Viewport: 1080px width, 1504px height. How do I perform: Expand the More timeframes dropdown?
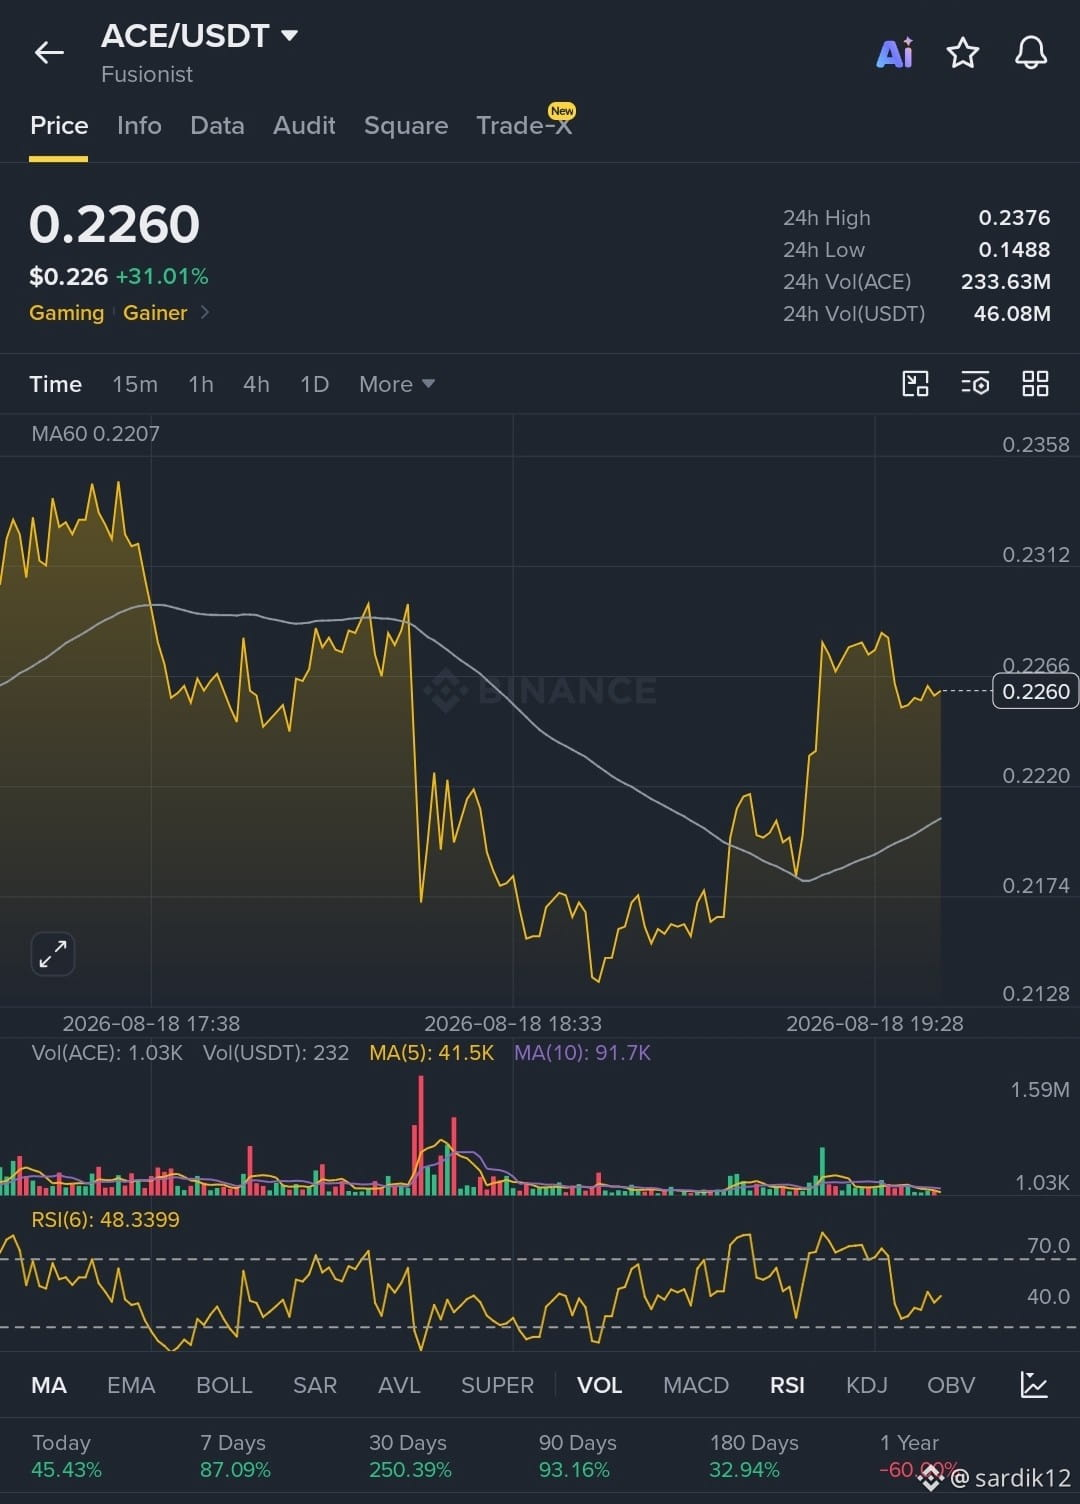(x=397, y=384)
